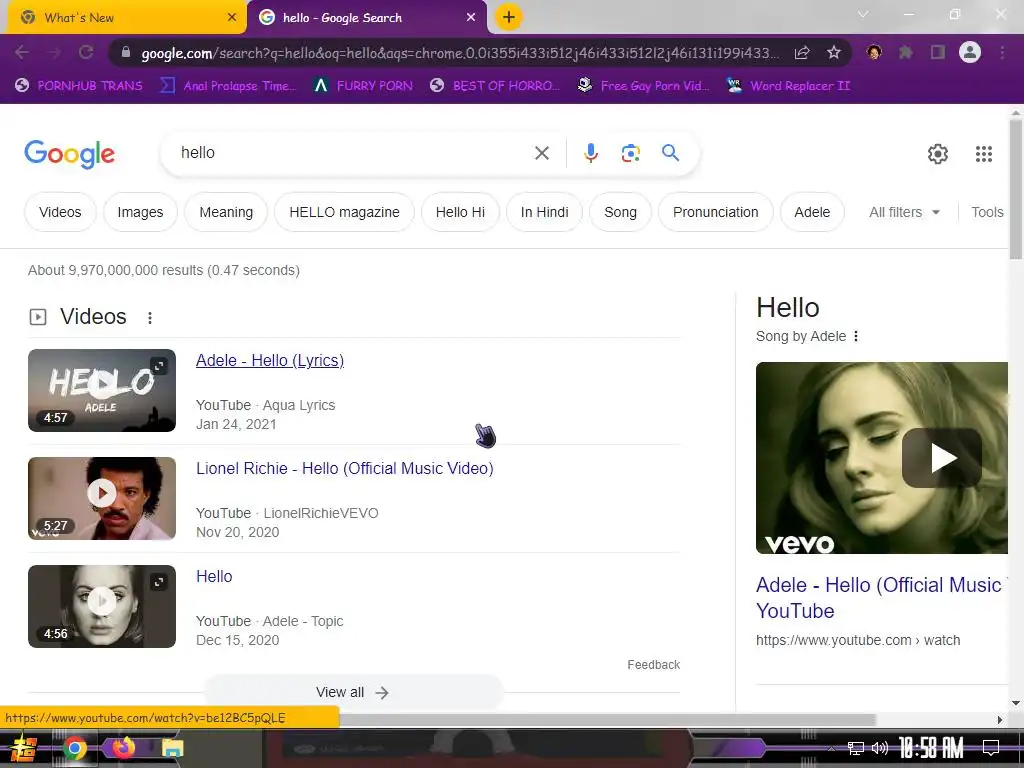Expand preview on Adele Lyrics thumbnail
1024x768 pixels.
tap(159, 366)
